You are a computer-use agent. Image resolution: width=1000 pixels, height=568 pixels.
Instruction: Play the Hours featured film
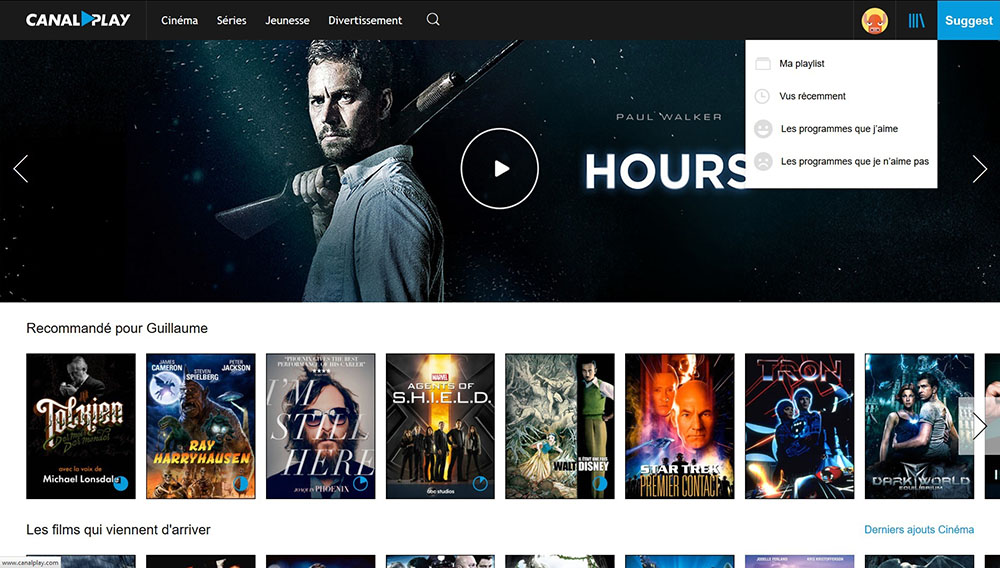click(x=499, y=168)
